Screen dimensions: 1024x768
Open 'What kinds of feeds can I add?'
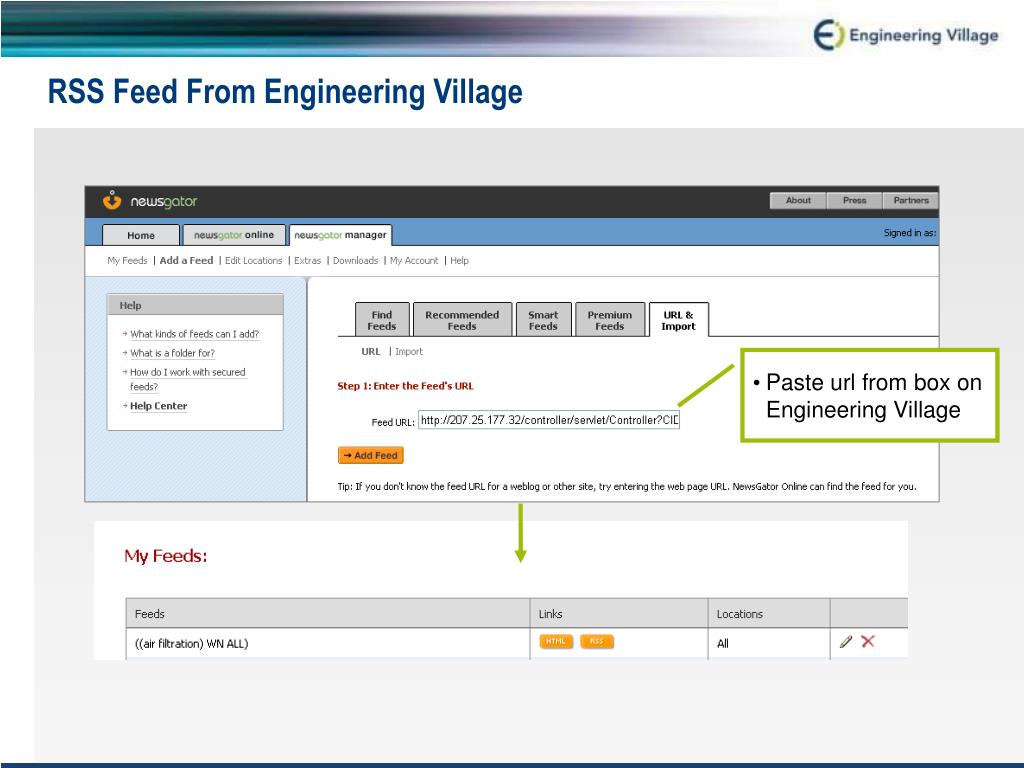194,334
